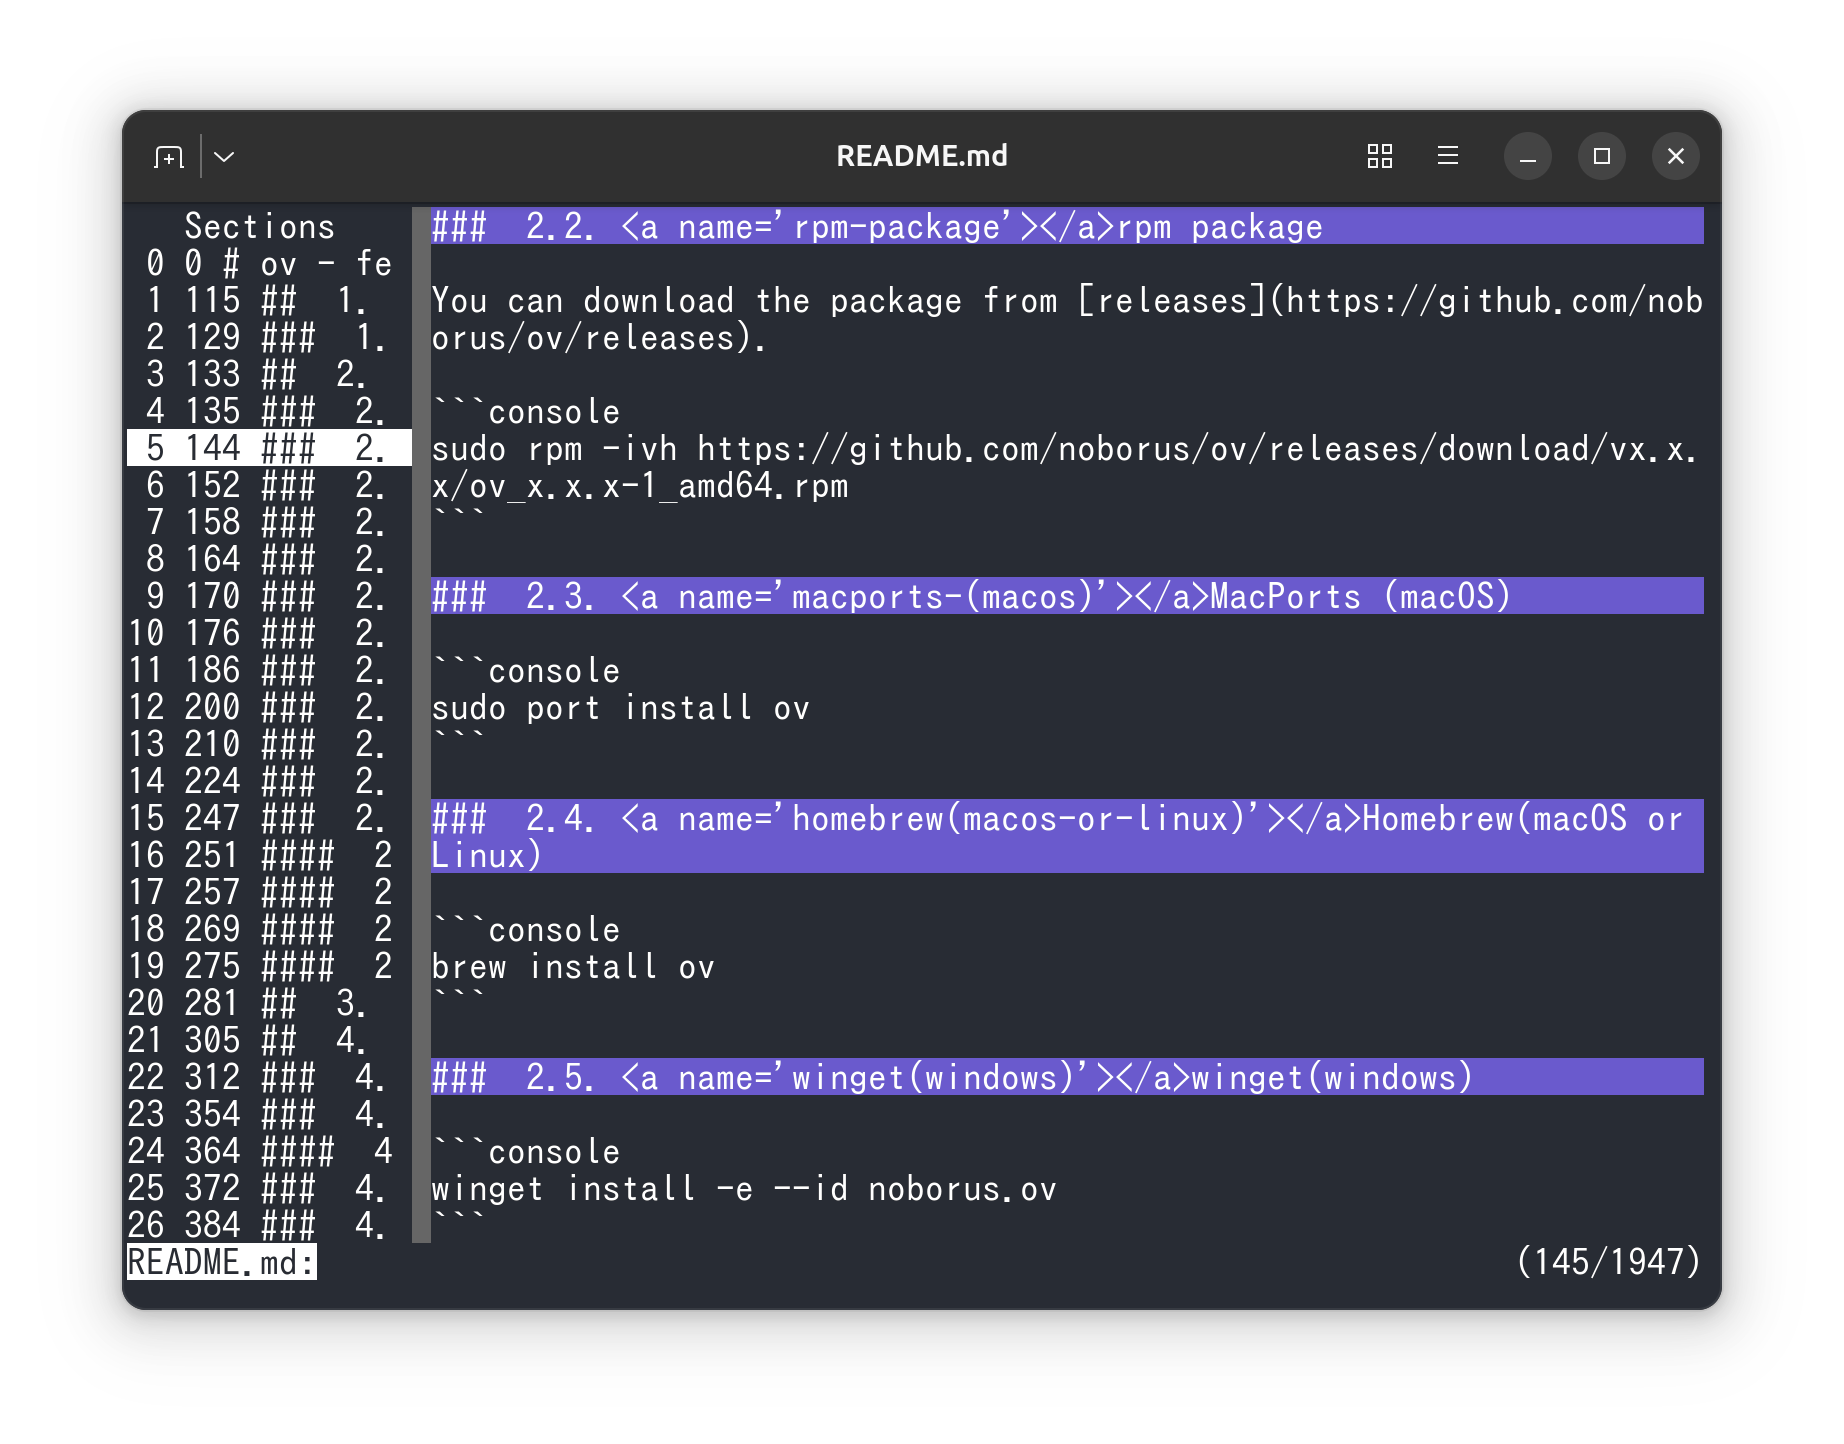Viewport: 1844px width, 1444px height.
Task: Select section 6 at line 152
Action: pyautogui.click(x=269, y=485)
